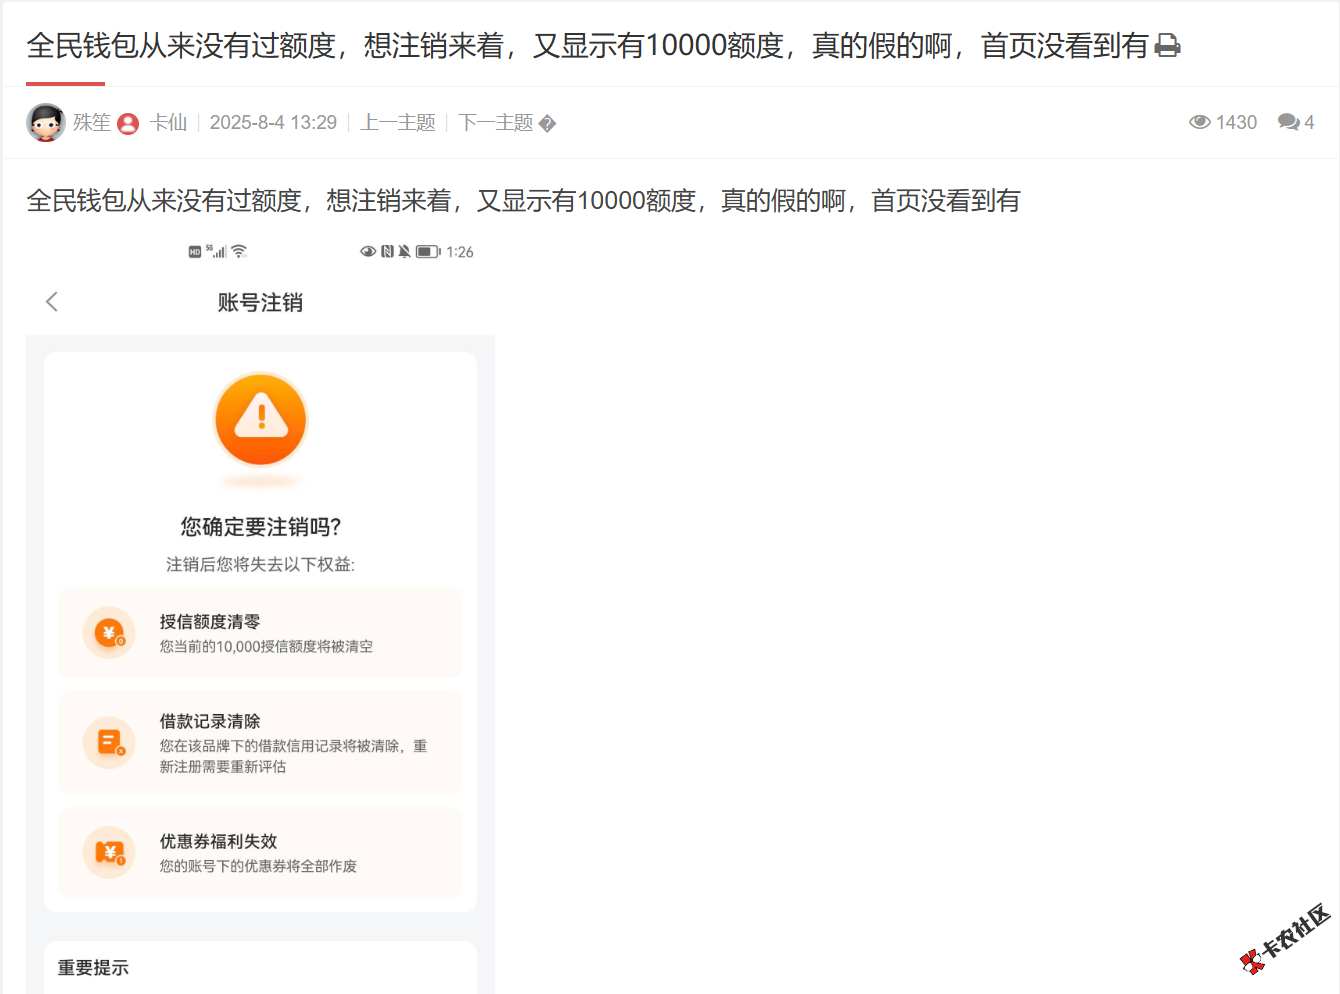Go to 下一主题 next thread
This screenshot has width=1340, height=994.
496,122
